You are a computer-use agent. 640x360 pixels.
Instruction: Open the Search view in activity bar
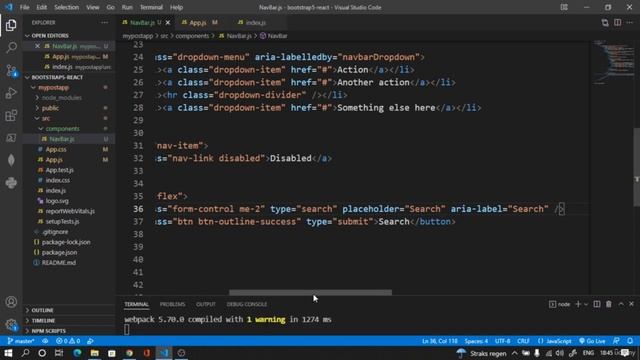[x=11, y=47]
